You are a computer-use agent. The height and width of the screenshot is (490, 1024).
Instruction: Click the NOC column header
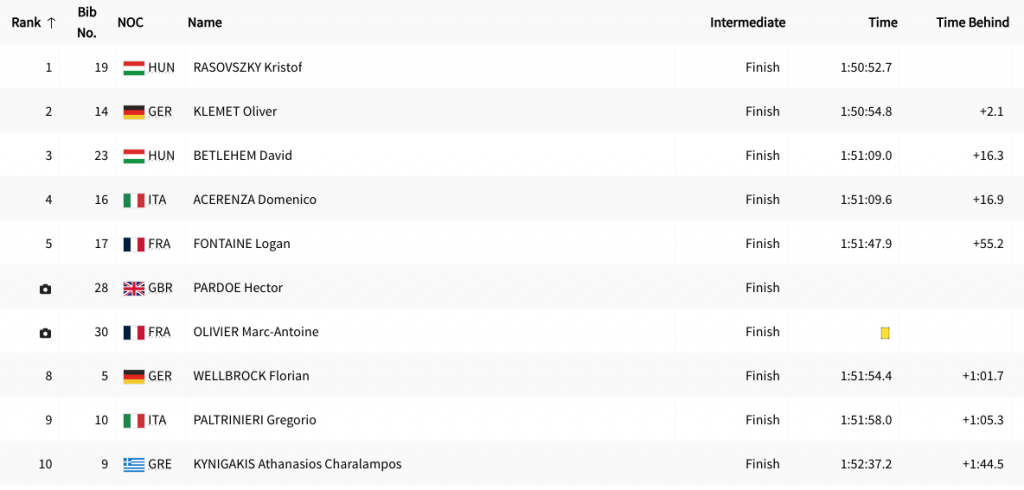pyautogui.click(x=130, y=22)
